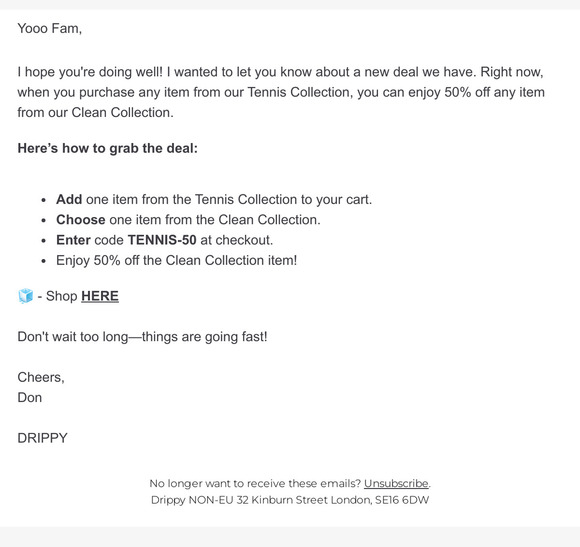Click the bold word 'Enter' in third bullet
The image size is (580, 547).
coord(73,240)
